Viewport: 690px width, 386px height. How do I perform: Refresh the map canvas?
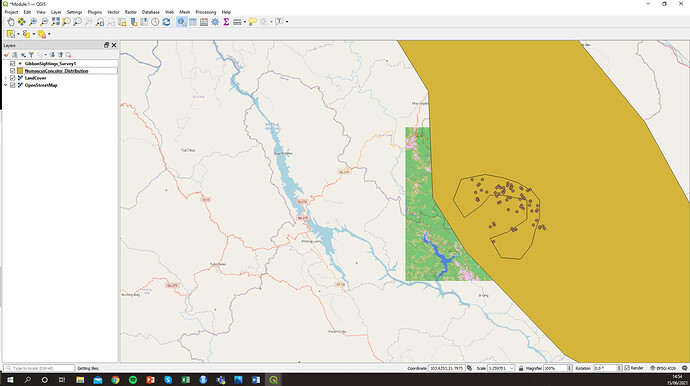point(166,22)
